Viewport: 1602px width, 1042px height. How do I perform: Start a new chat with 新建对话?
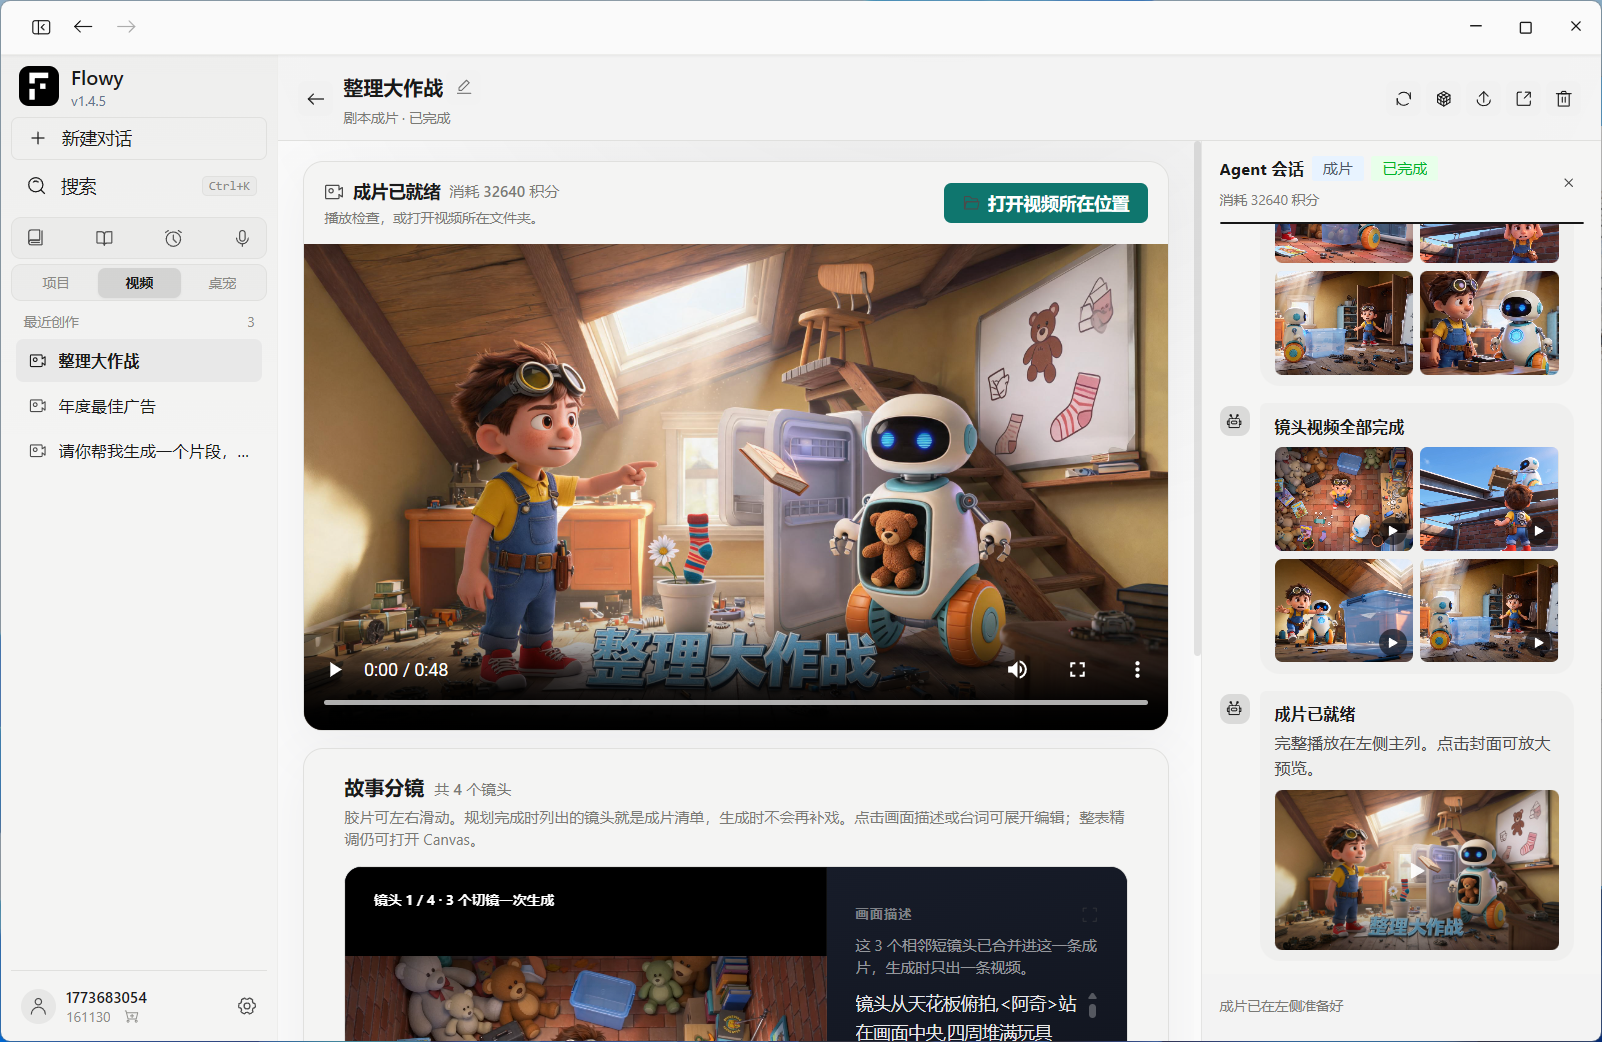tap(139, 138)
